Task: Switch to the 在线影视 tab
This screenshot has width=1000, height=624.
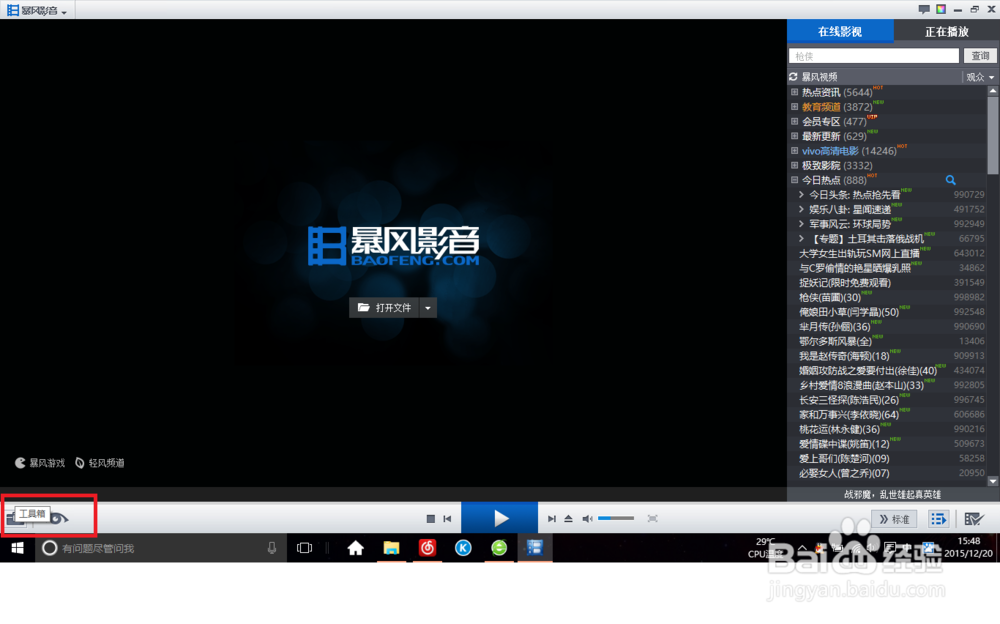Action: tap(840, 31)
